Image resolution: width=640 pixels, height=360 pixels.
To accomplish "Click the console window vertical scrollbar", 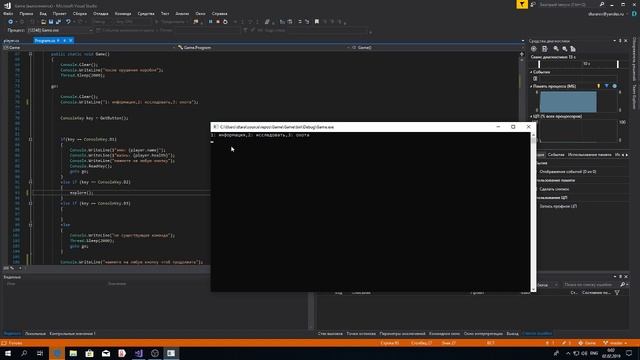I will (533, 212).
